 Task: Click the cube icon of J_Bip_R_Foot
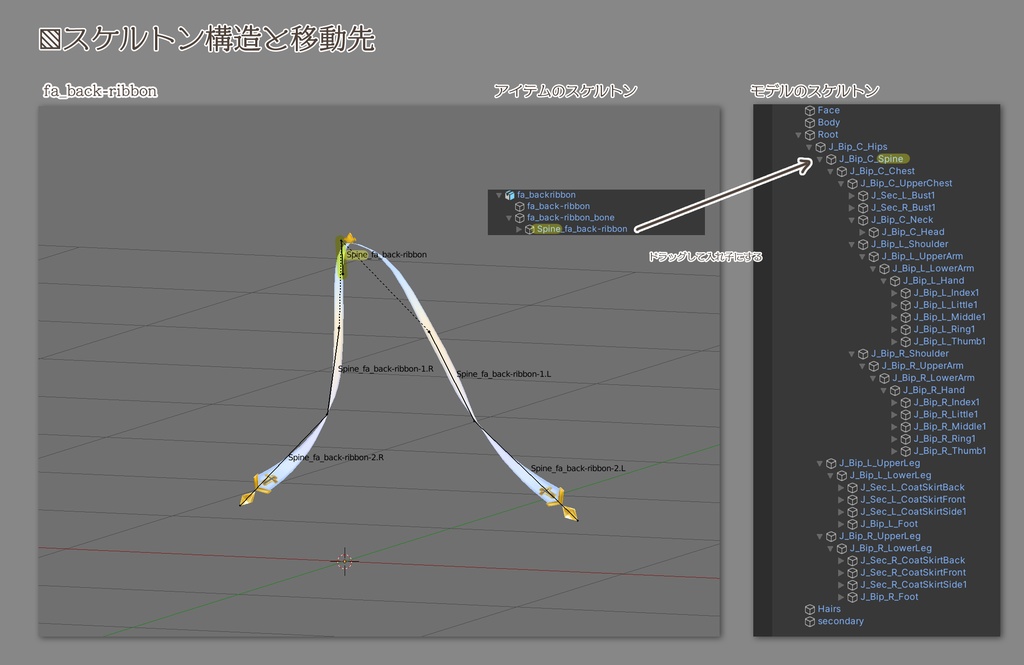(x=852, y=597)
